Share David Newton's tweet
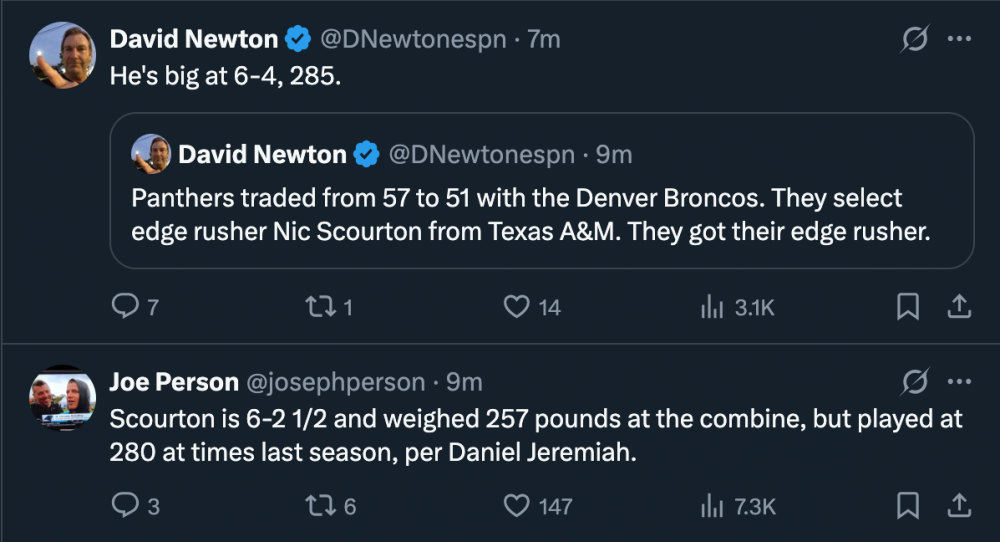 pyautogui.click(x=957, y=308)
